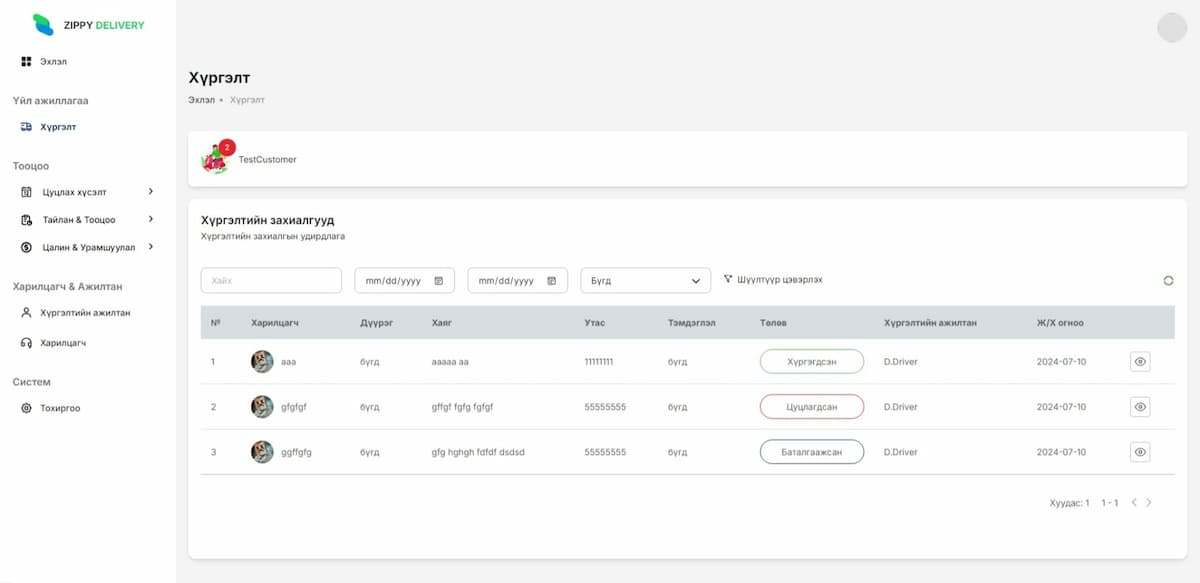Click the Шүүлтүүр цэвэрлэх clear filter button
The image size is (1200, 583).
(x=773, y=280)
